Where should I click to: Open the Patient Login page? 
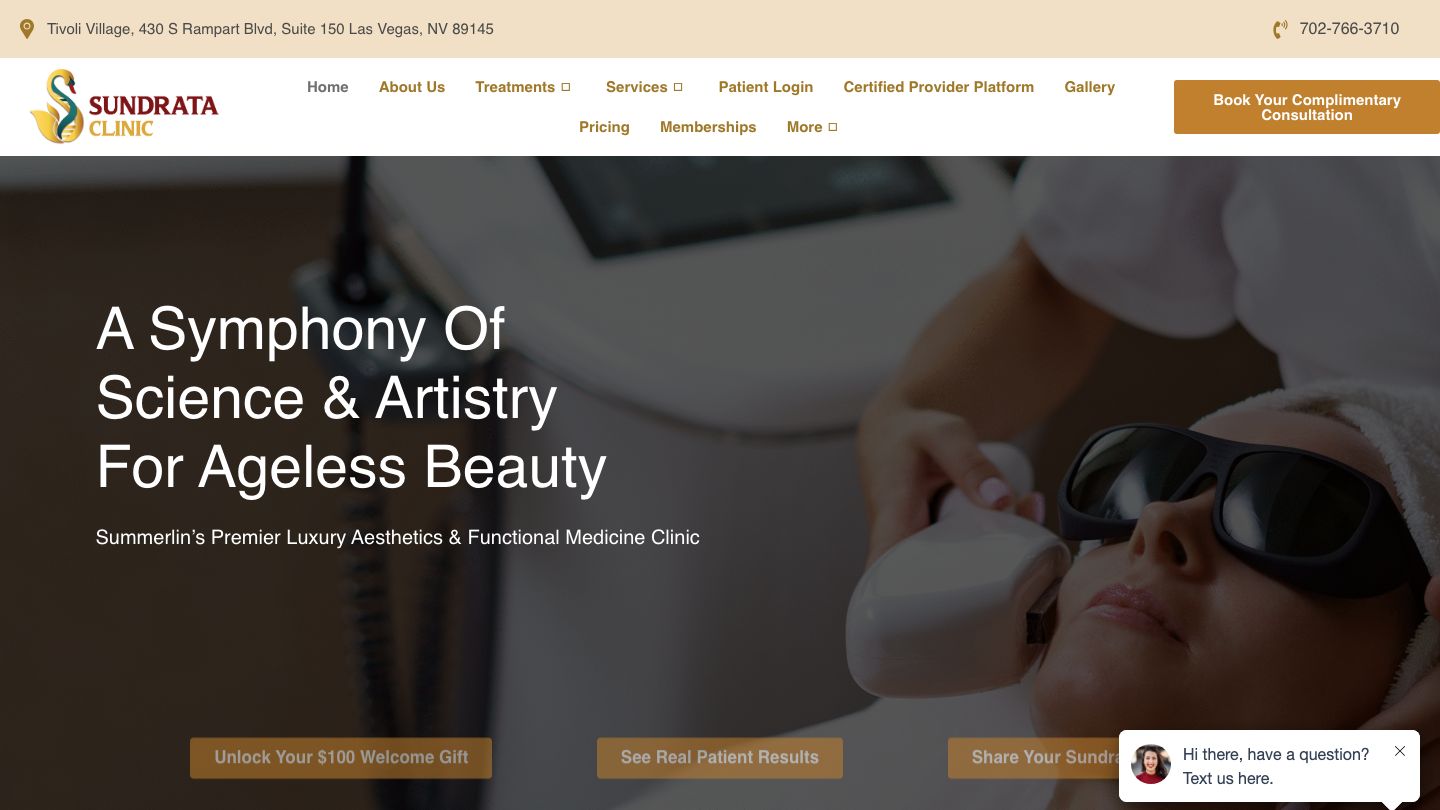pos(766,87)
